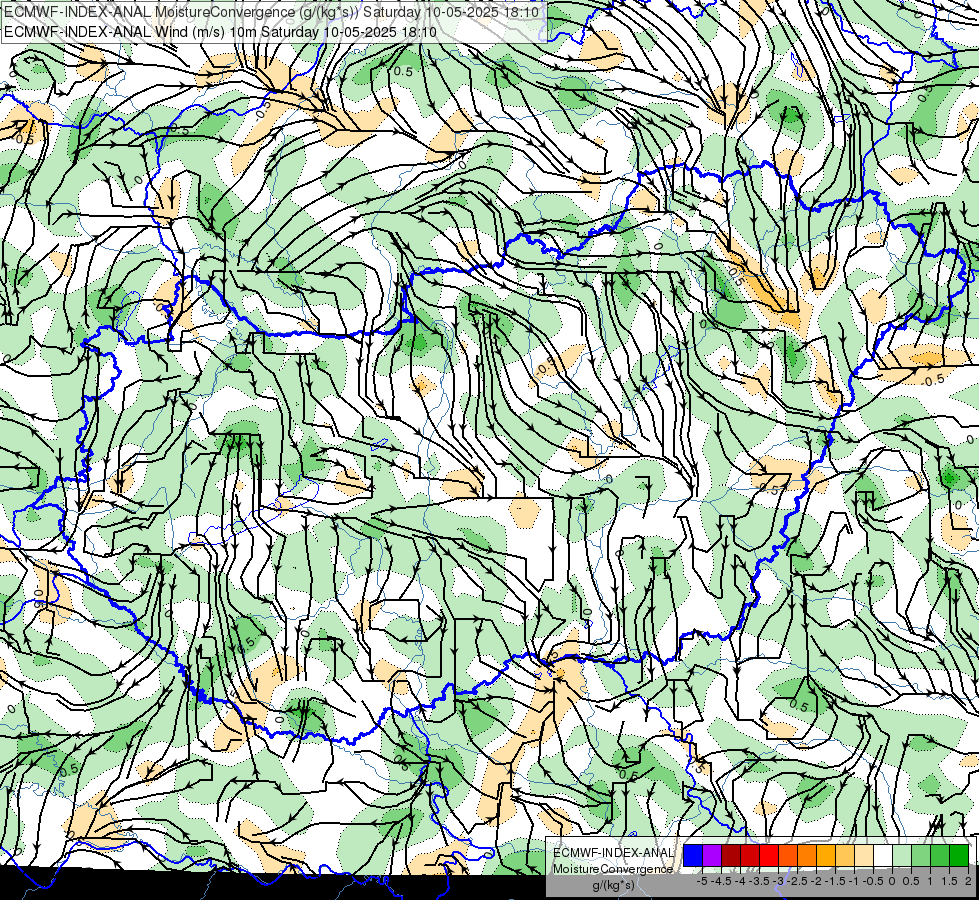Click the legend tick label -5

pos(702,881)
